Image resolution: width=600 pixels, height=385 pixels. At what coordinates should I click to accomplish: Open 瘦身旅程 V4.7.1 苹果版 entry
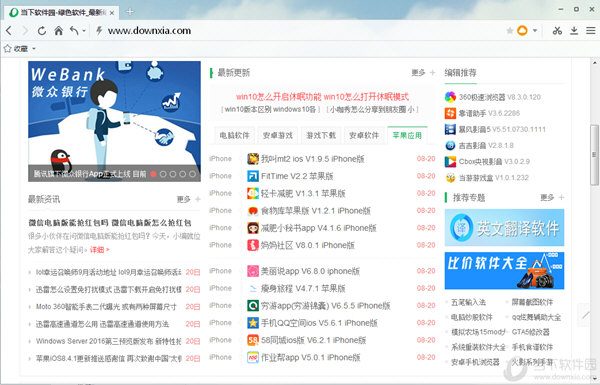[303, 288]
